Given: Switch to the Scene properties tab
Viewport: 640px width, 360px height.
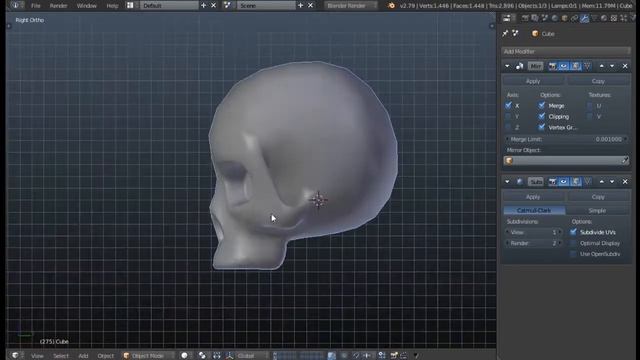Looking at the screenshot, I should (x=544, y=18).
